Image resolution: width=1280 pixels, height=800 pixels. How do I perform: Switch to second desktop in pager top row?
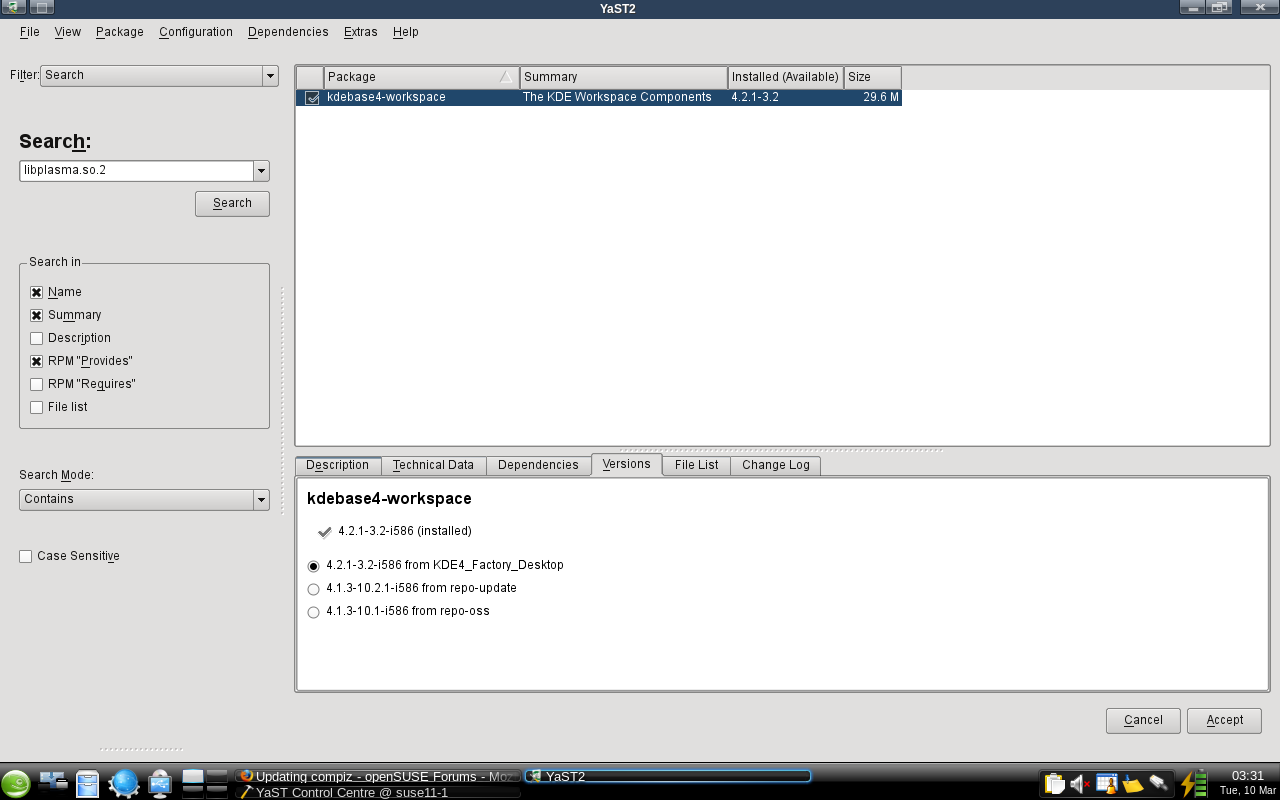tap(217, 776)
